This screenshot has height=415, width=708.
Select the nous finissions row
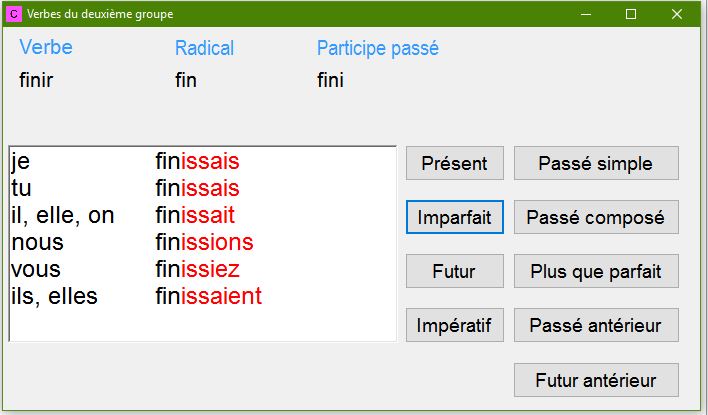202,242
